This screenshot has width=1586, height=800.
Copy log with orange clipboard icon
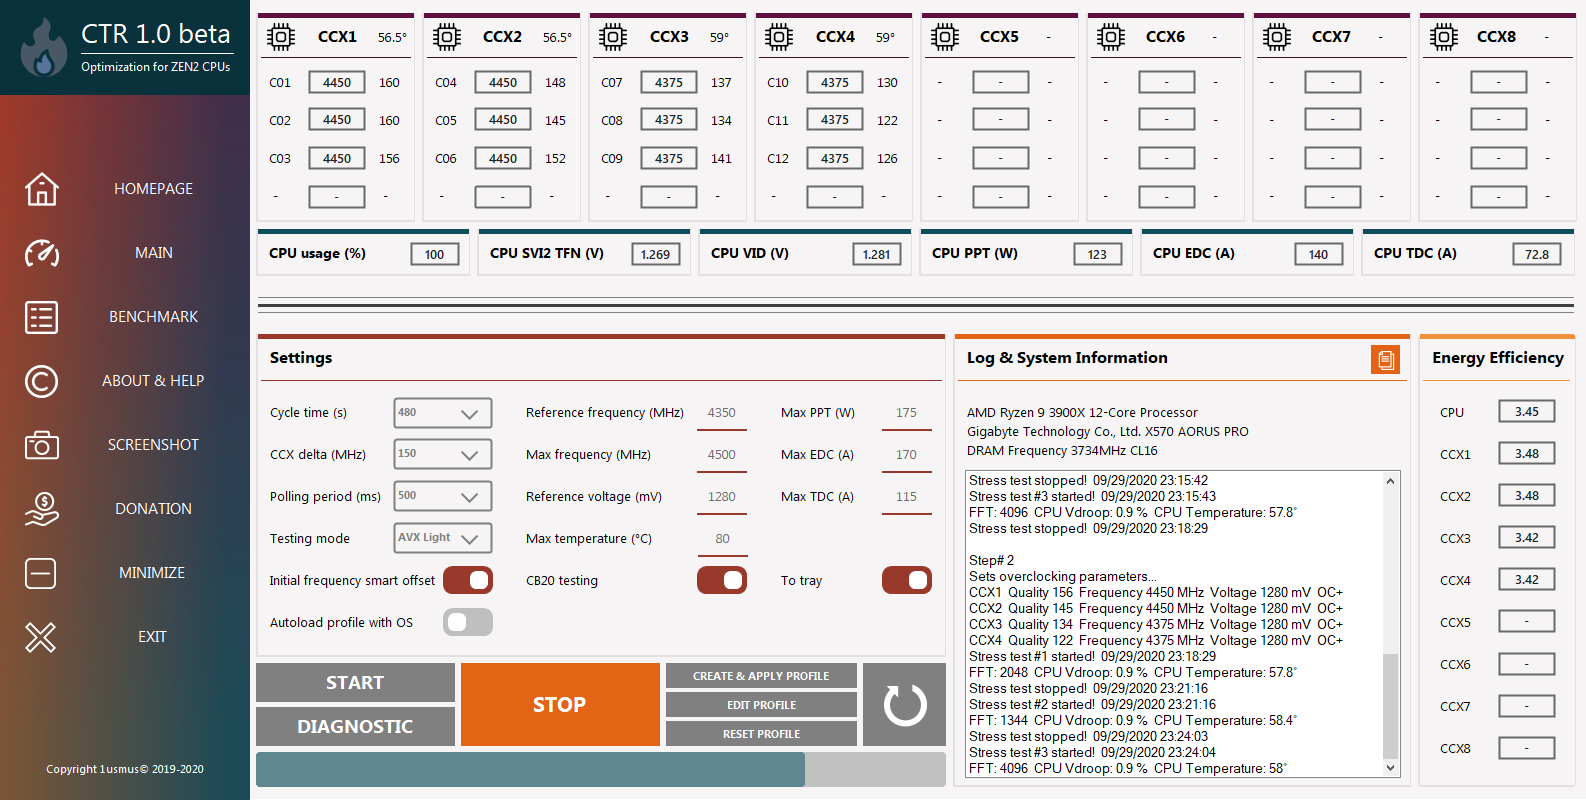[x=1385, y=359]
